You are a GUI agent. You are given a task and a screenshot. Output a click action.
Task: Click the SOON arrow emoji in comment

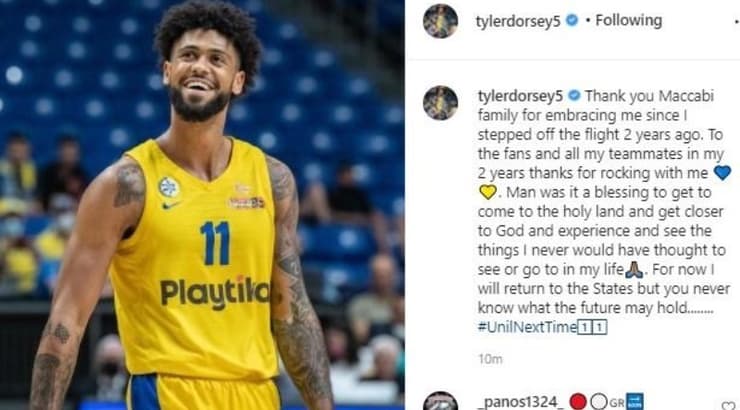point(634,402)
